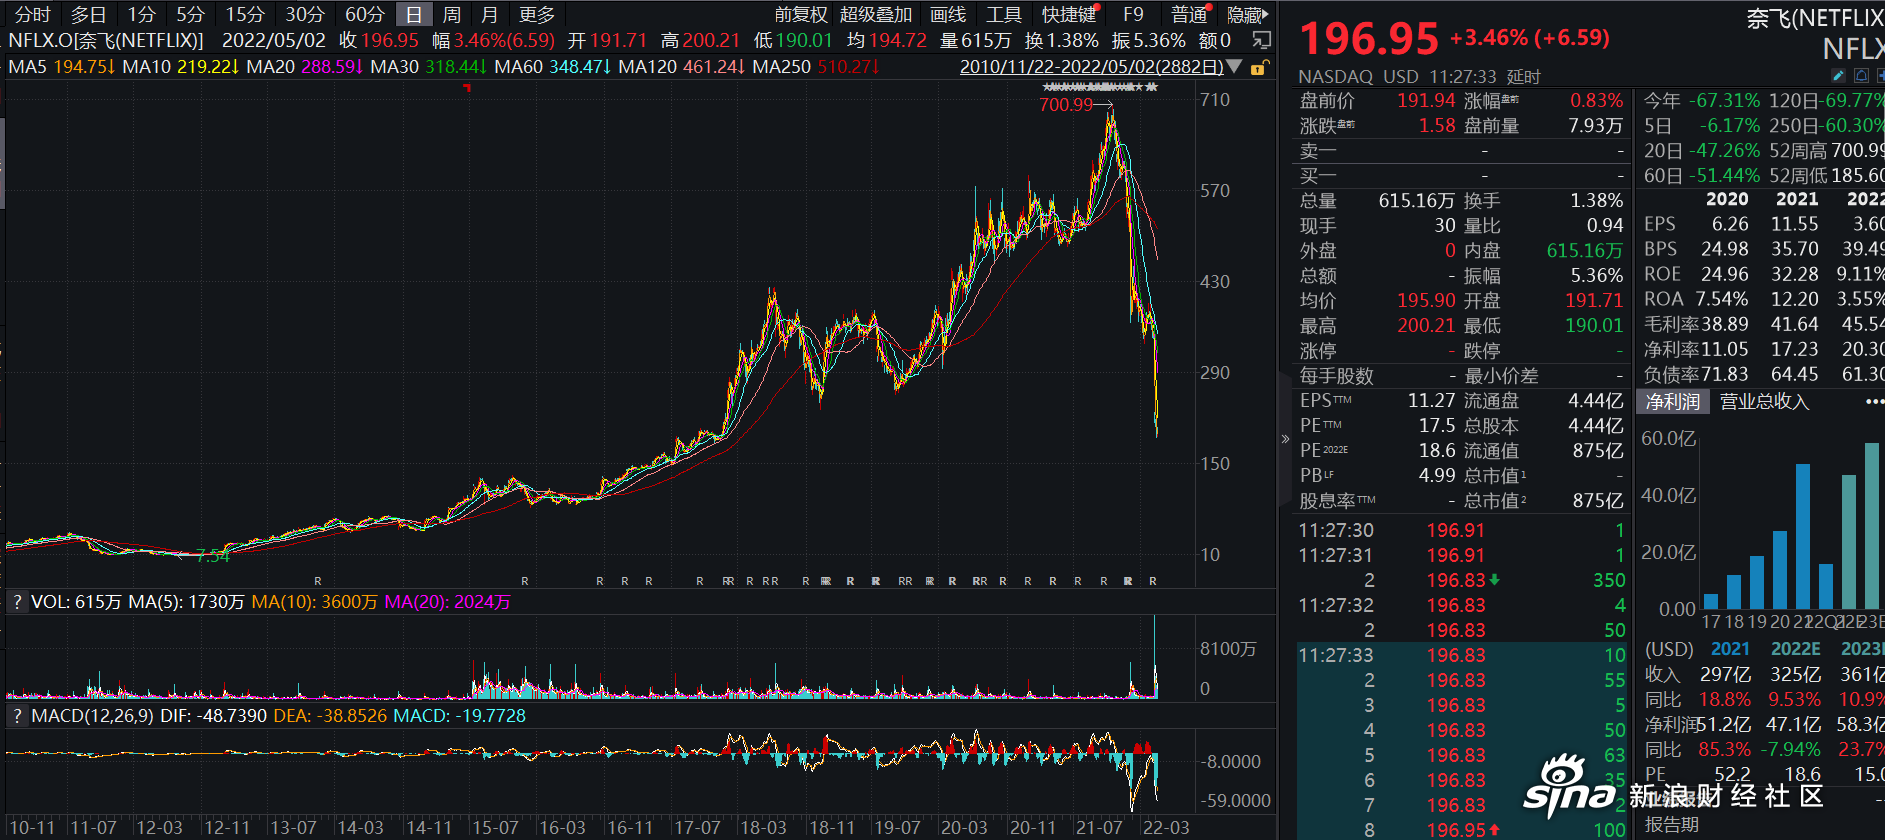Select the 营业总收入 tab
1885x840 pixels.
pos(1764,402)
